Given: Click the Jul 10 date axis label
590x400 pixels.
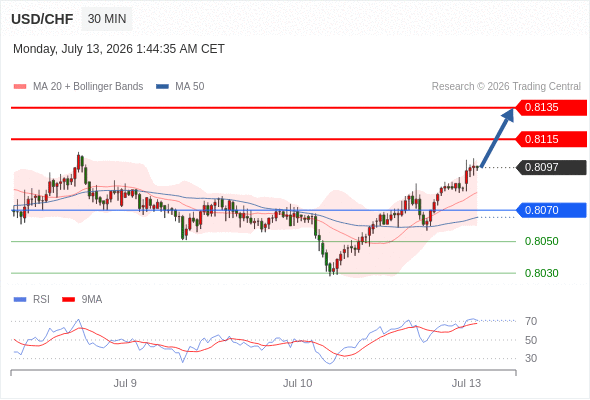Looking at the screenshot, I should click(x=298, y=383).
